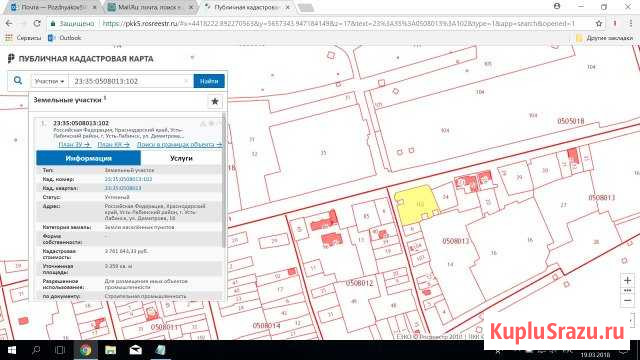This screenshot has height=360, width=640.
Task: Open Другие закладки folder
Action: pos(605,38)
